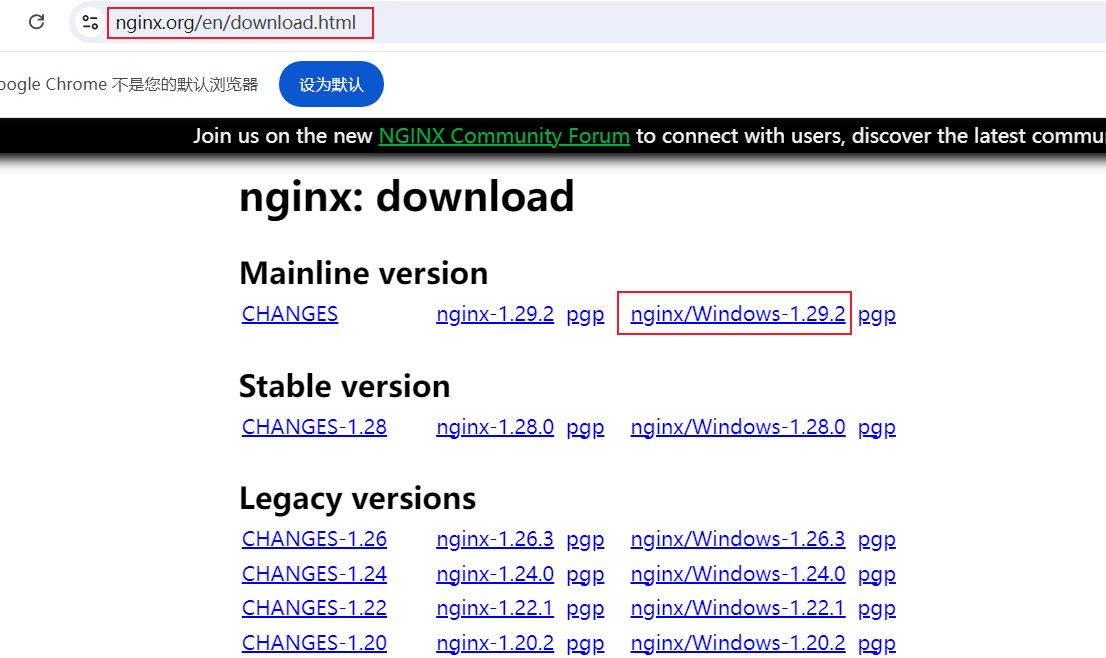
Task: Download nginx-1.28.0 stable source
Action: 495,427
